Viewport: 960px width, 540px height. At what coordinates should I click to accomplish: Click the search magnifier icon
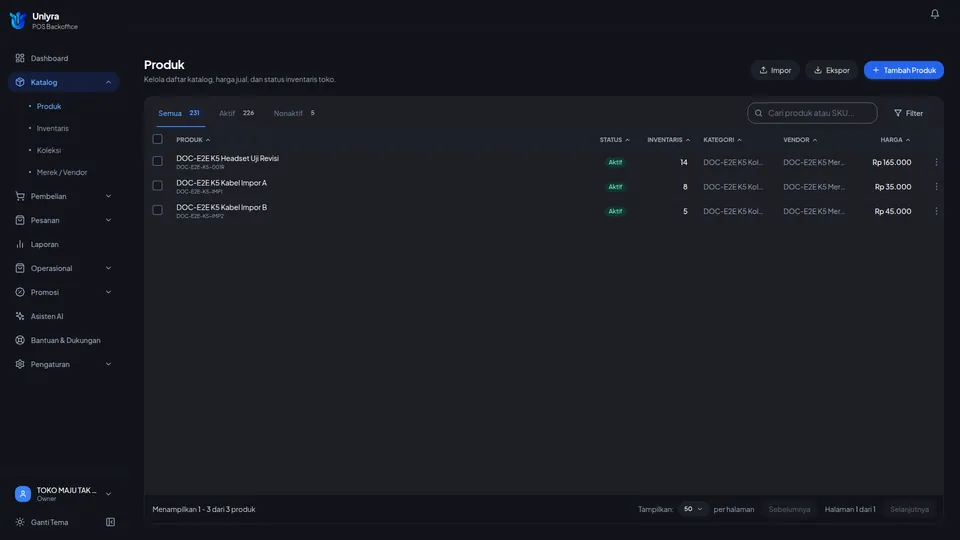[759, 113]
